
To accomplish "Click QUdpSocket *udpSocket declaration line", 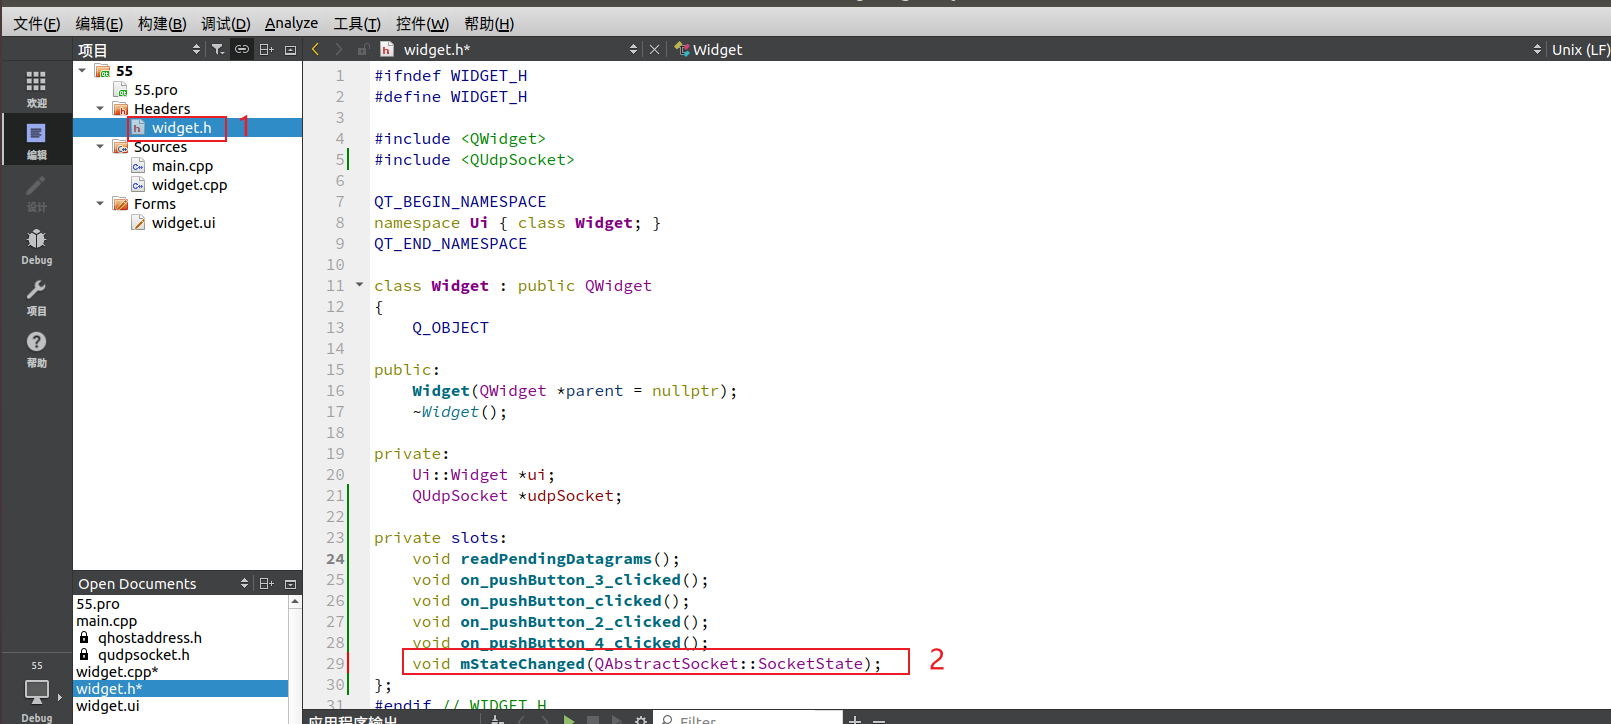I will [x=517, y=496].
